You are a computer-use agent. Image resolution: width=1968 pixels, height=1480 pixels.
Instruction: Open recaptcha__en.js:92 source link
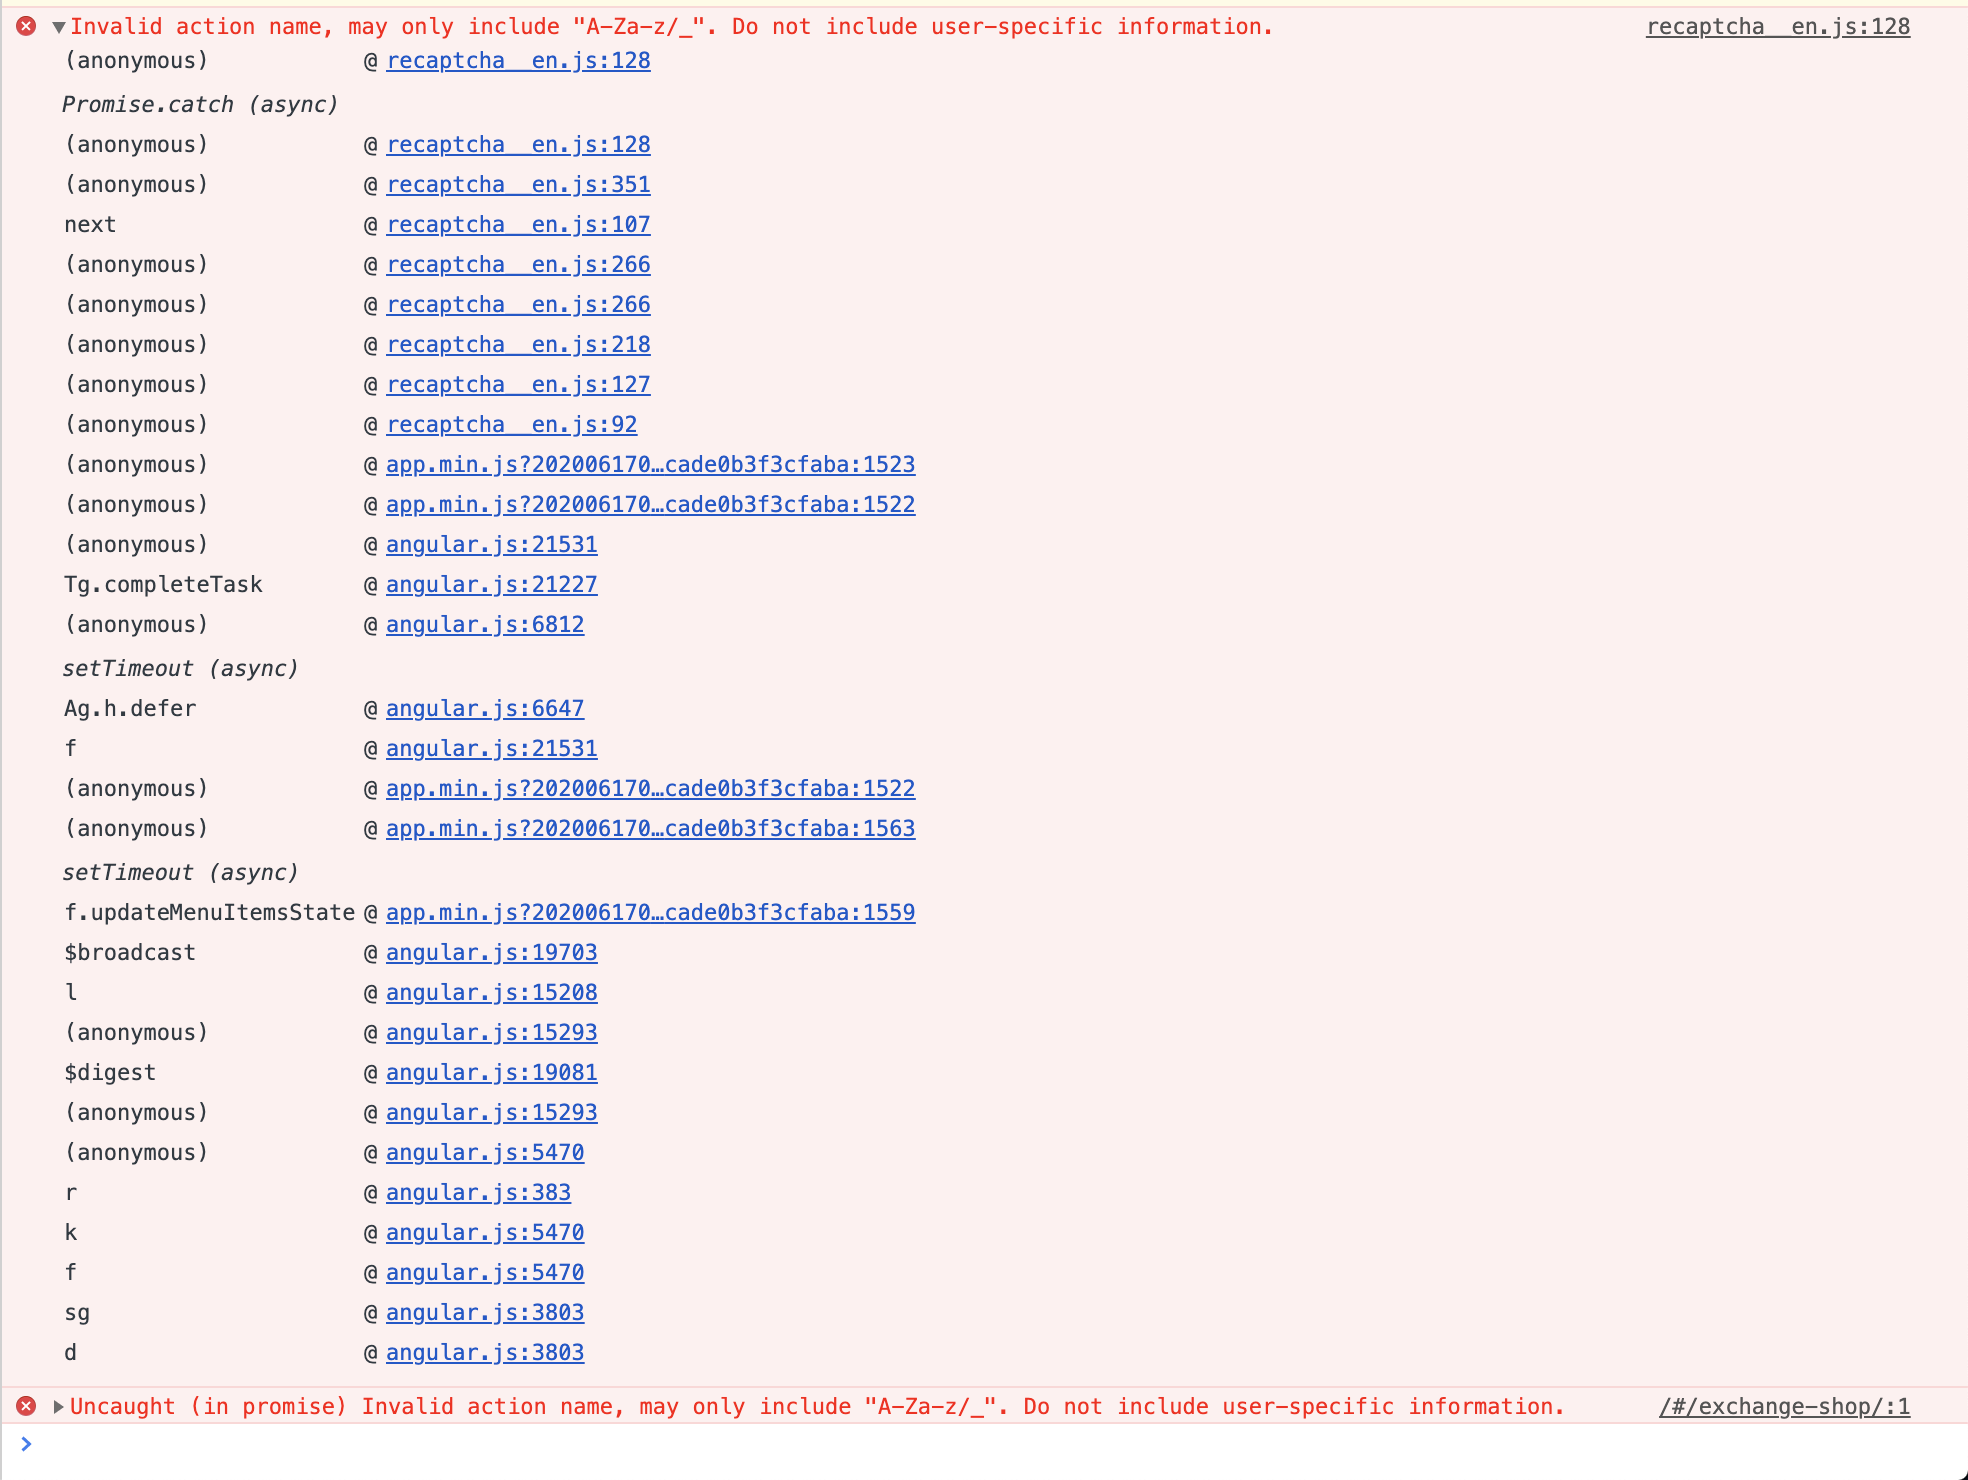(x=512, y=424)
